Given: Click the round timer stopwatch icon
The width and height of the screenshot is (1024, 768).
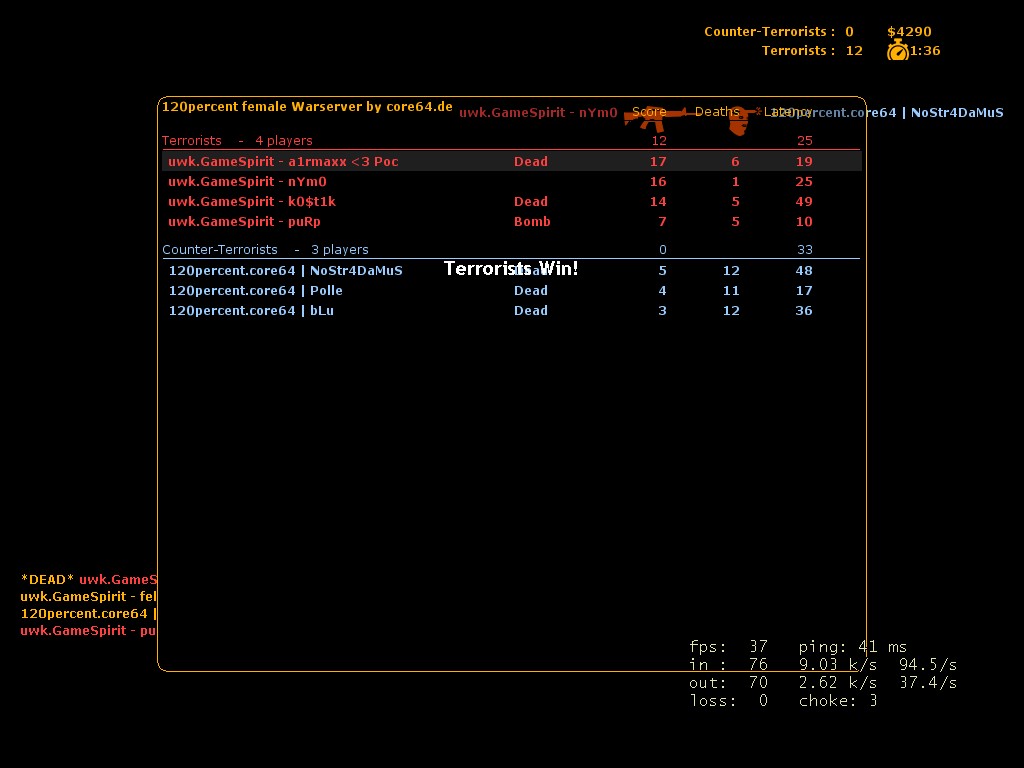Looking at the screenshot, I should click(897, 50).
